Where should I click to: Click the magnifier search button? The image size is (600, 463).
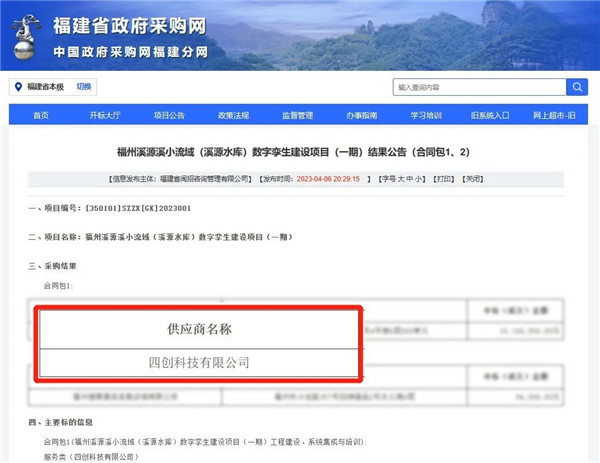tap(577, 87)
